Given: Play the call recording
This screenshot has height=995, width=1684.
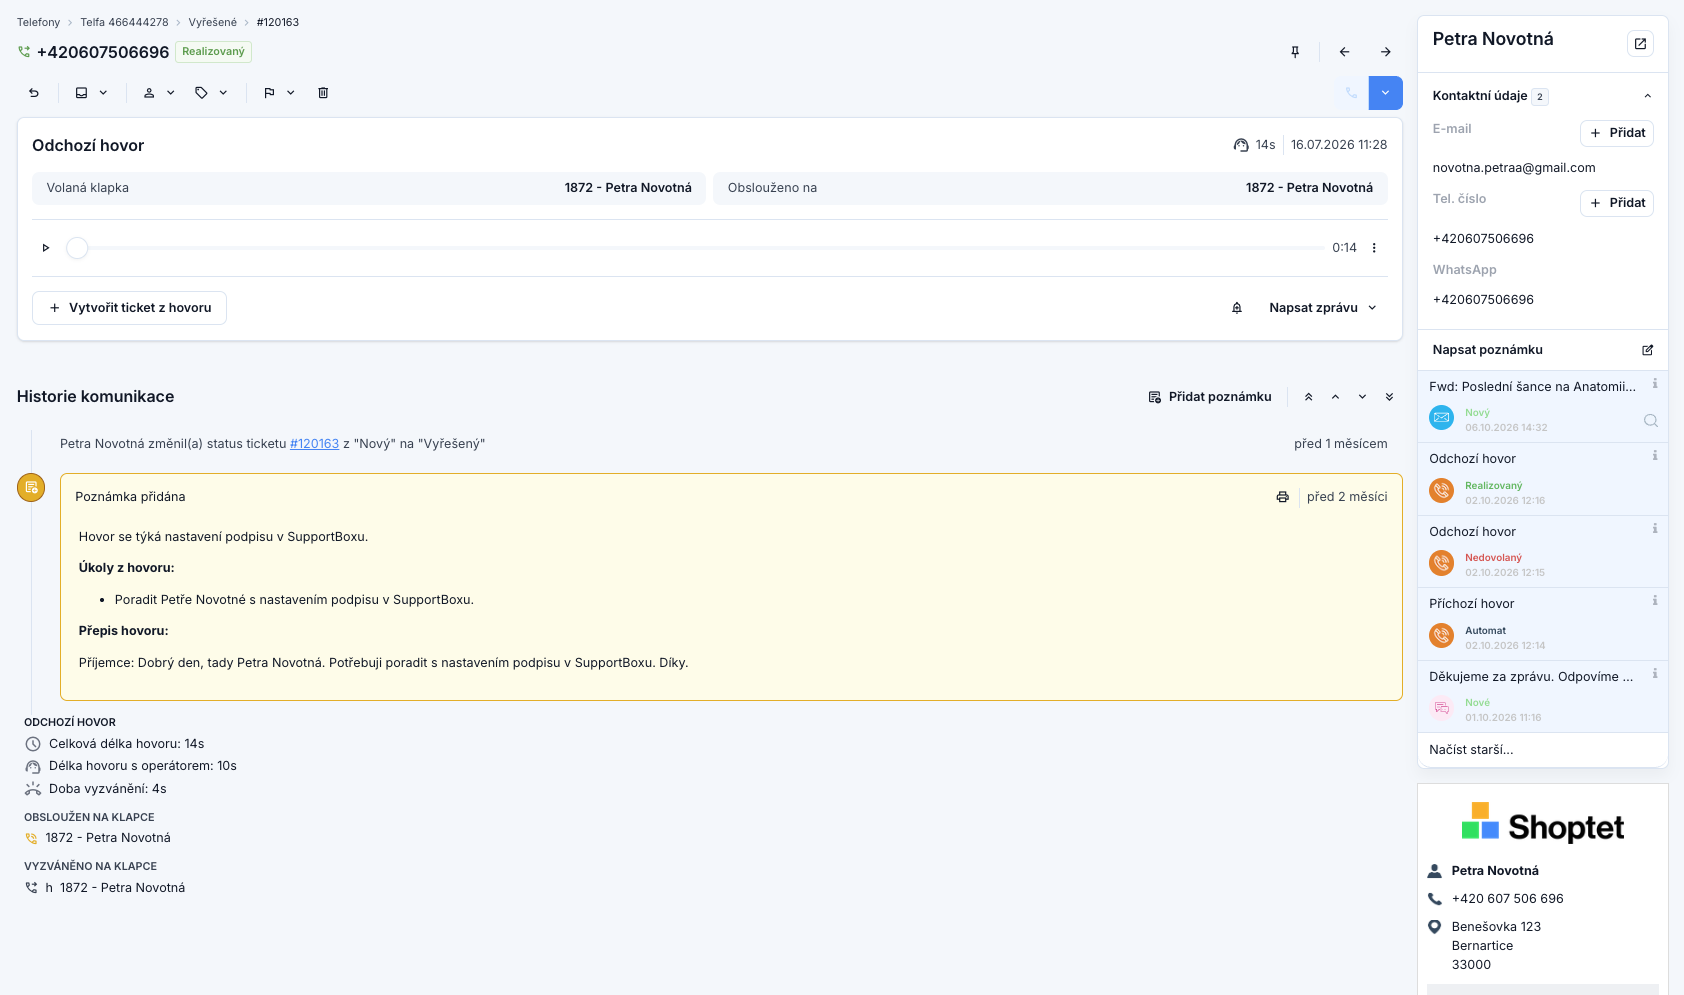Looking at the screenshot, I should [x=46, y=248].
